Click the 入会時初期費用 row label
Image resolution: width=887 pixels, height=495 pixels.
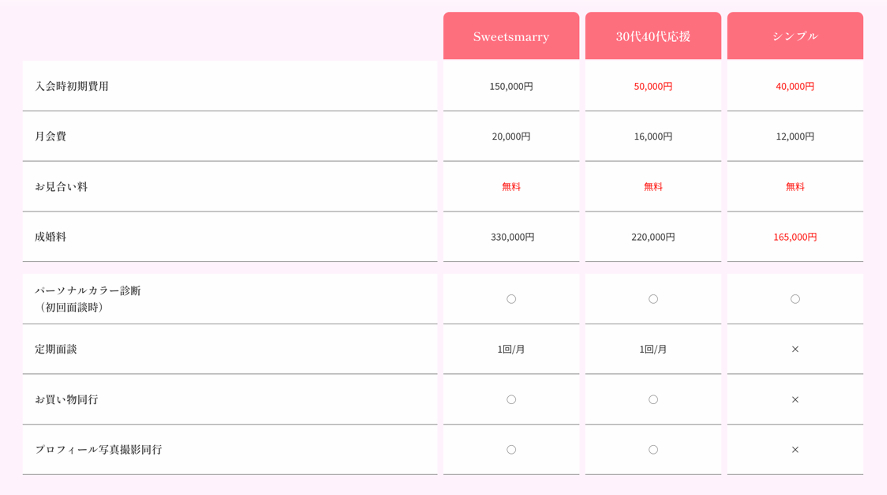pos(72,86)
